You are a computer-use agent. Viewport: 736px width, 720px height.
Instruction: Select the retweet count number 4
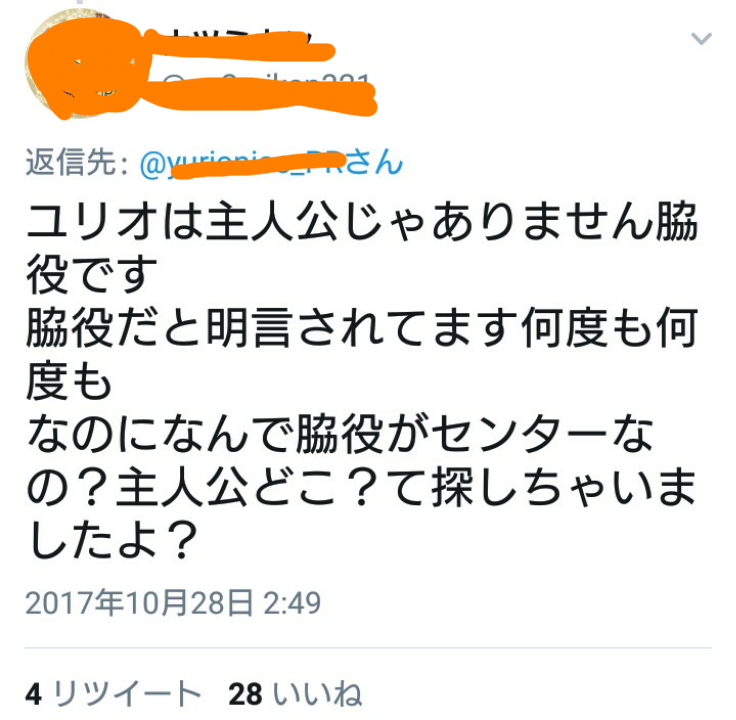(33, 695)
